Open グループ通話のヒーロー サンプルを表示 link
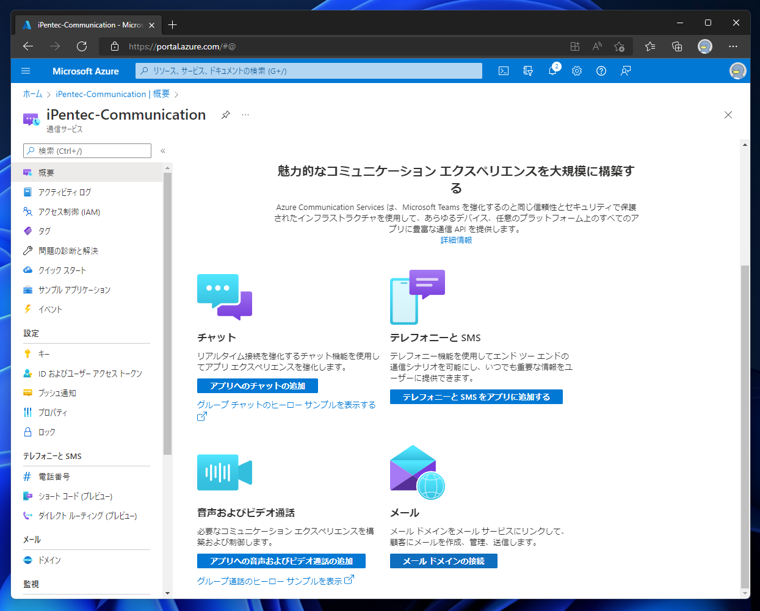 click(275, 580)
